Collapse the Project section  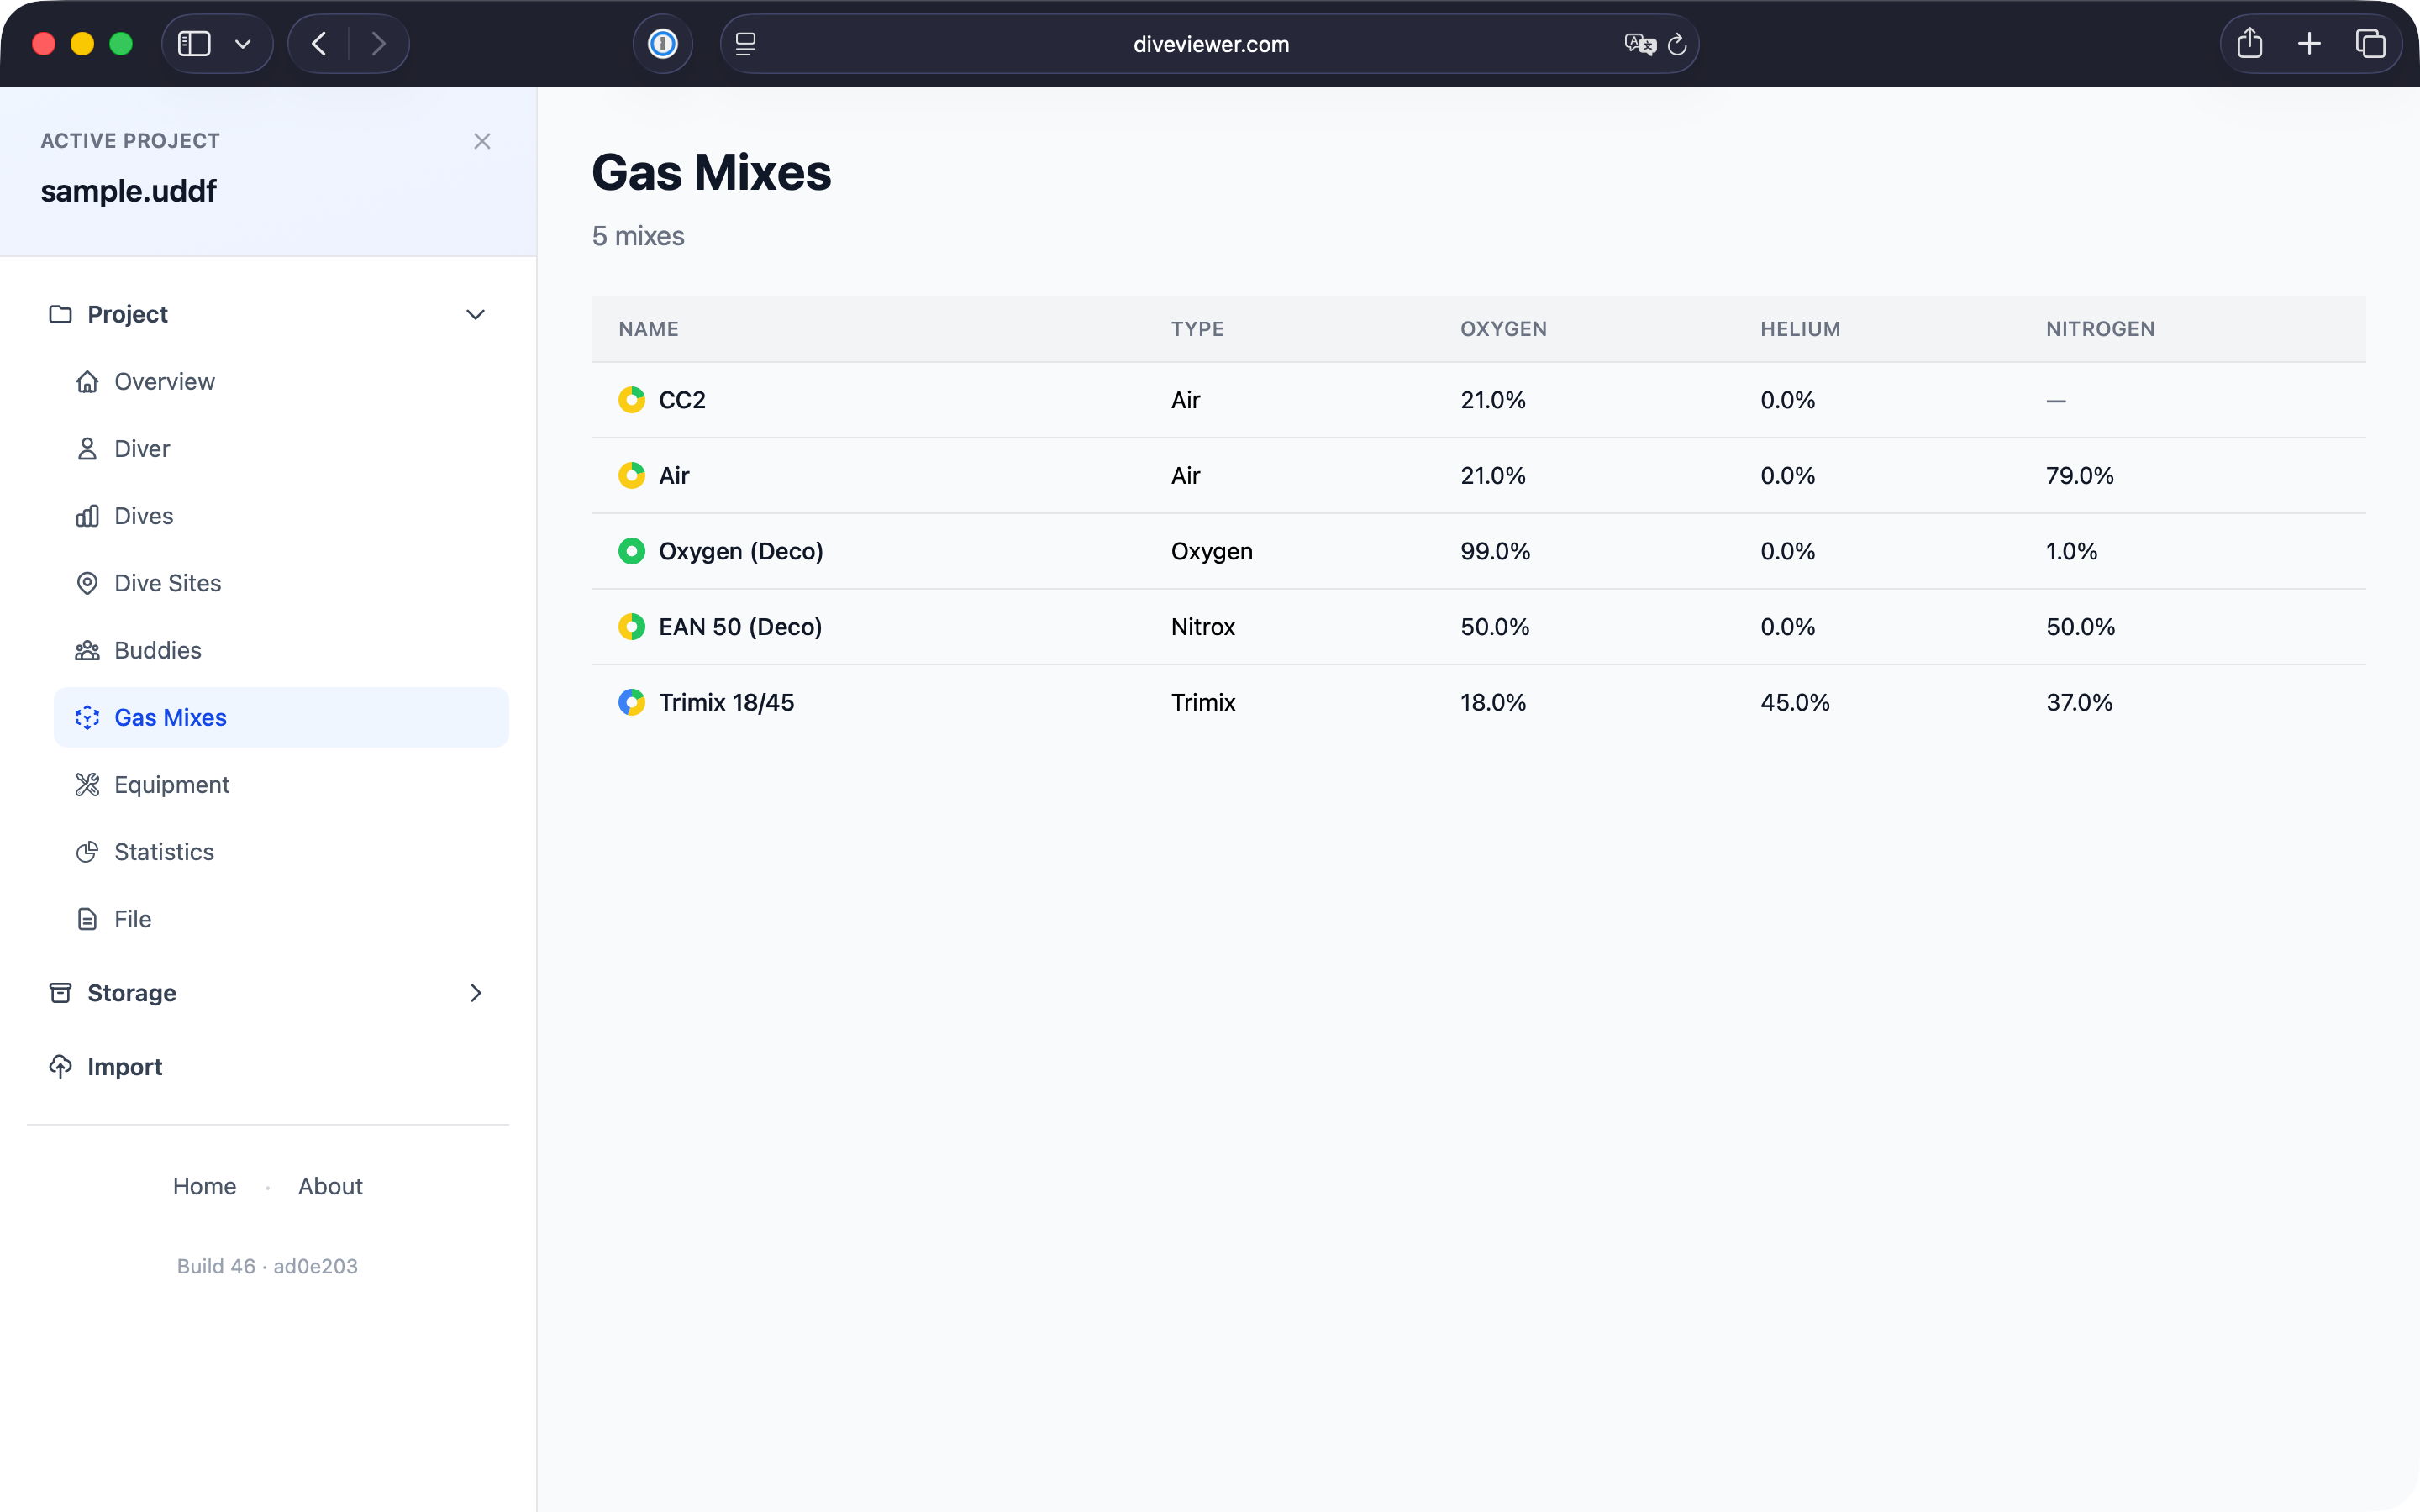pyautogui.click(x=476, y=314)
